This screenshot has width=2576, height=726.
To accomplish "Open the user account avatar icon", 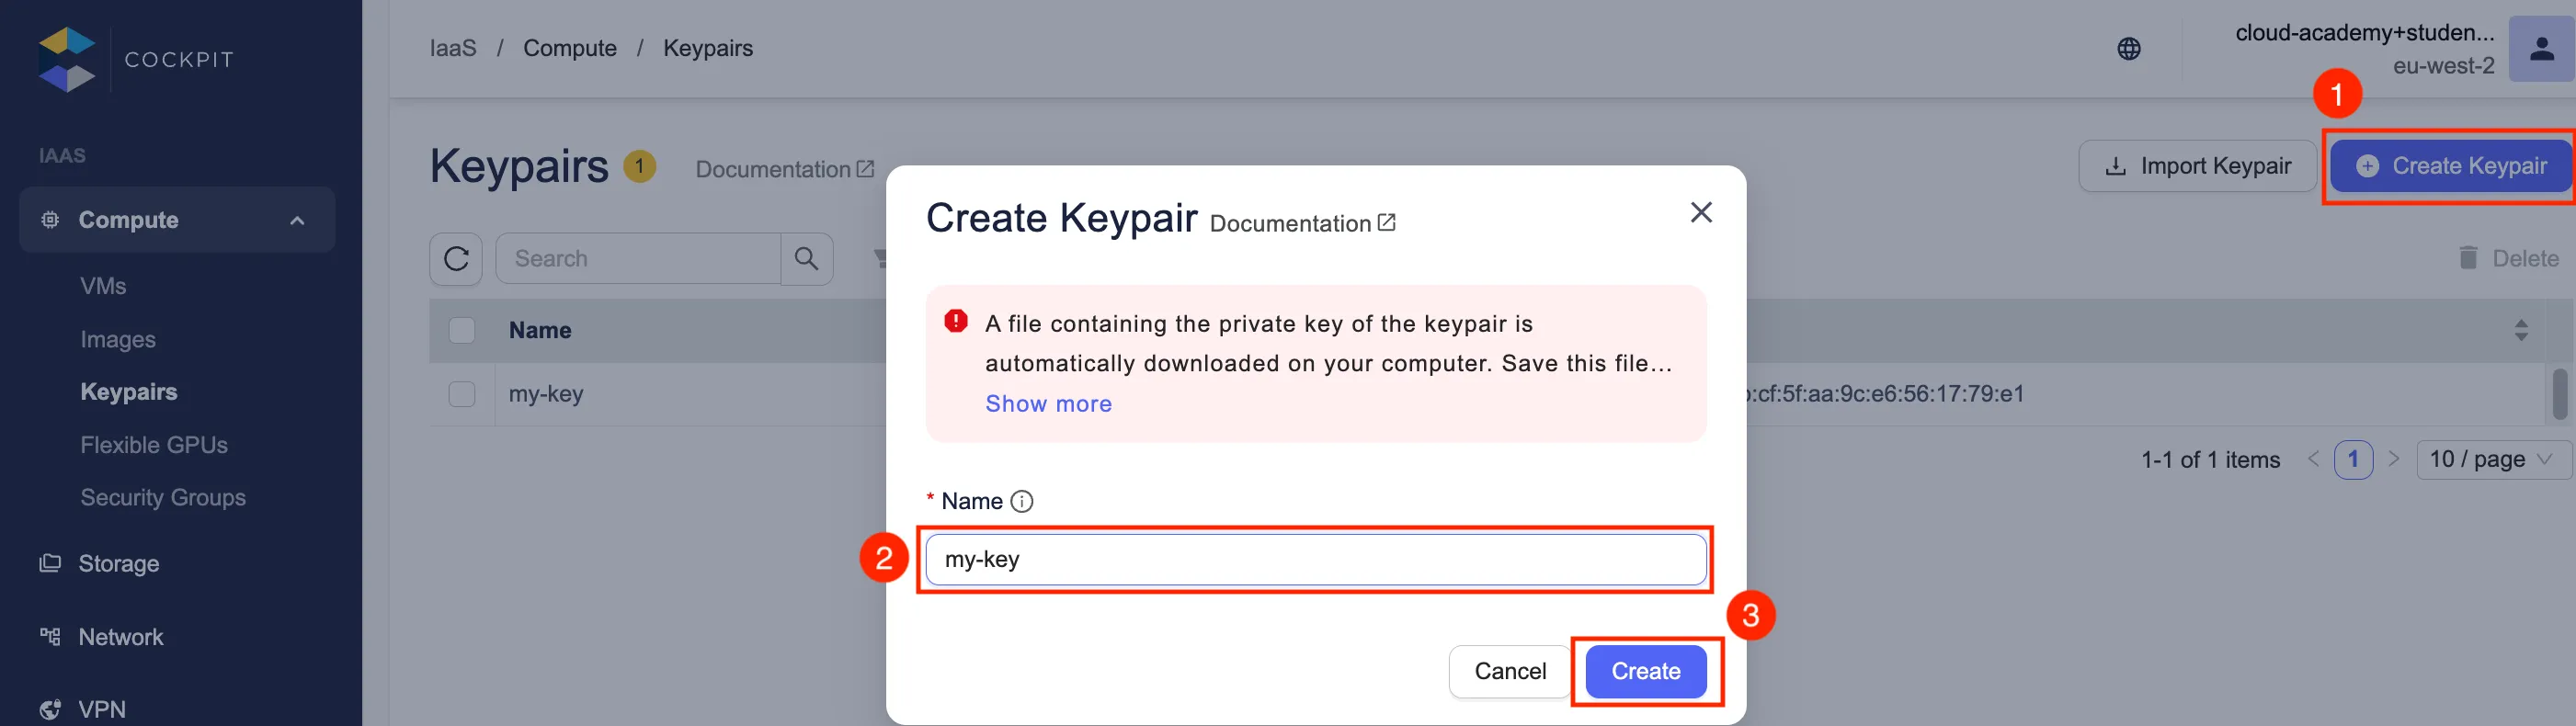I will tap(2541, 49).
